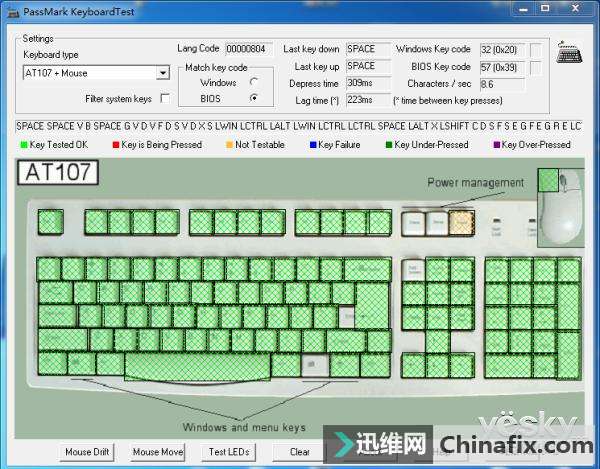Open the Keyboard type dropdown arrow

click(163, 73)
